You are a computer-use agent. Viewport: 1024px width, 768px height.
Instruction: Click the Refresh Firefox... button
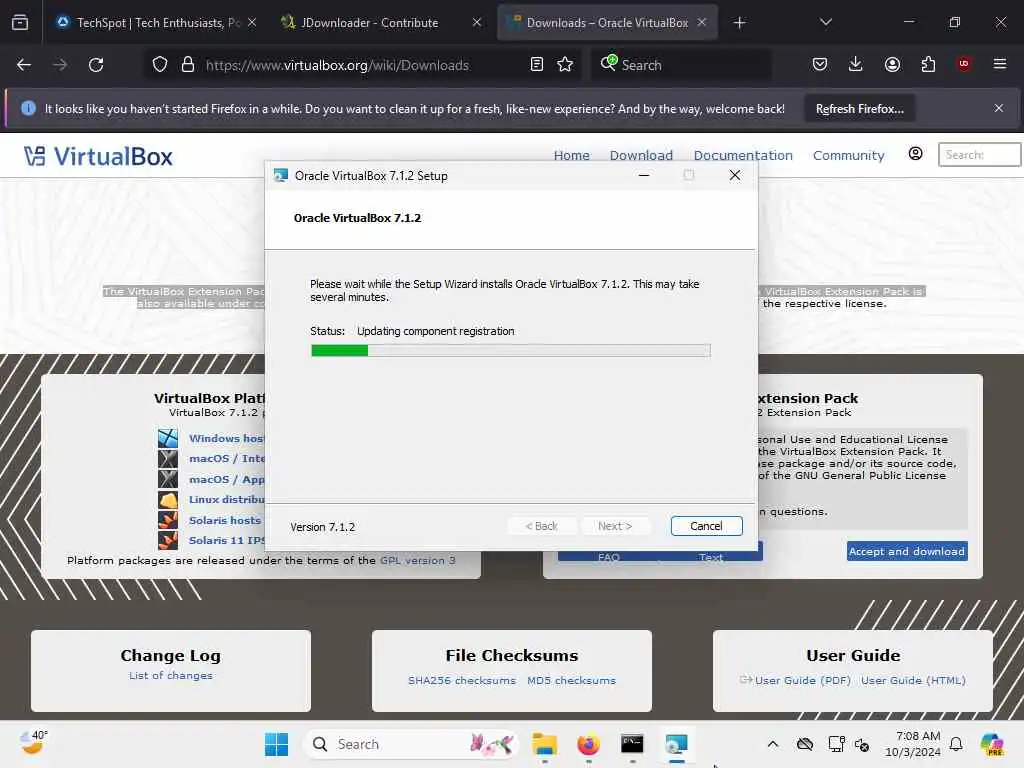tap(859, 109)
